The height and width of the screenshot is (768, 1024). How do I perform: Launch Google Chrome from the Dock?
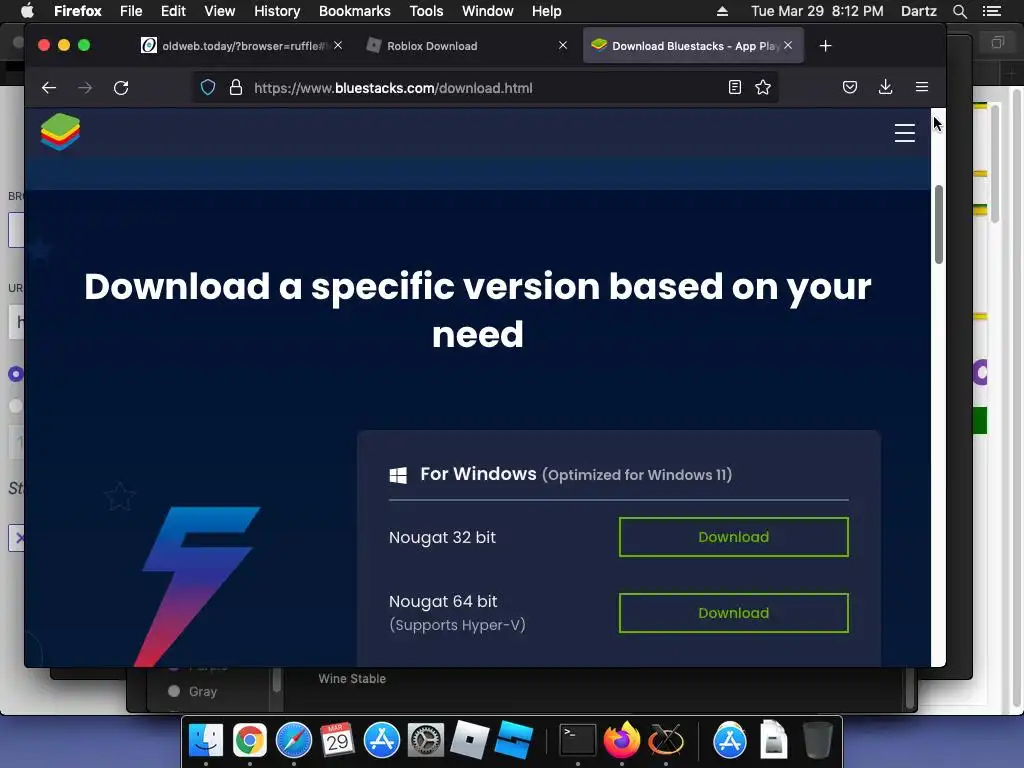click(249, 741)
